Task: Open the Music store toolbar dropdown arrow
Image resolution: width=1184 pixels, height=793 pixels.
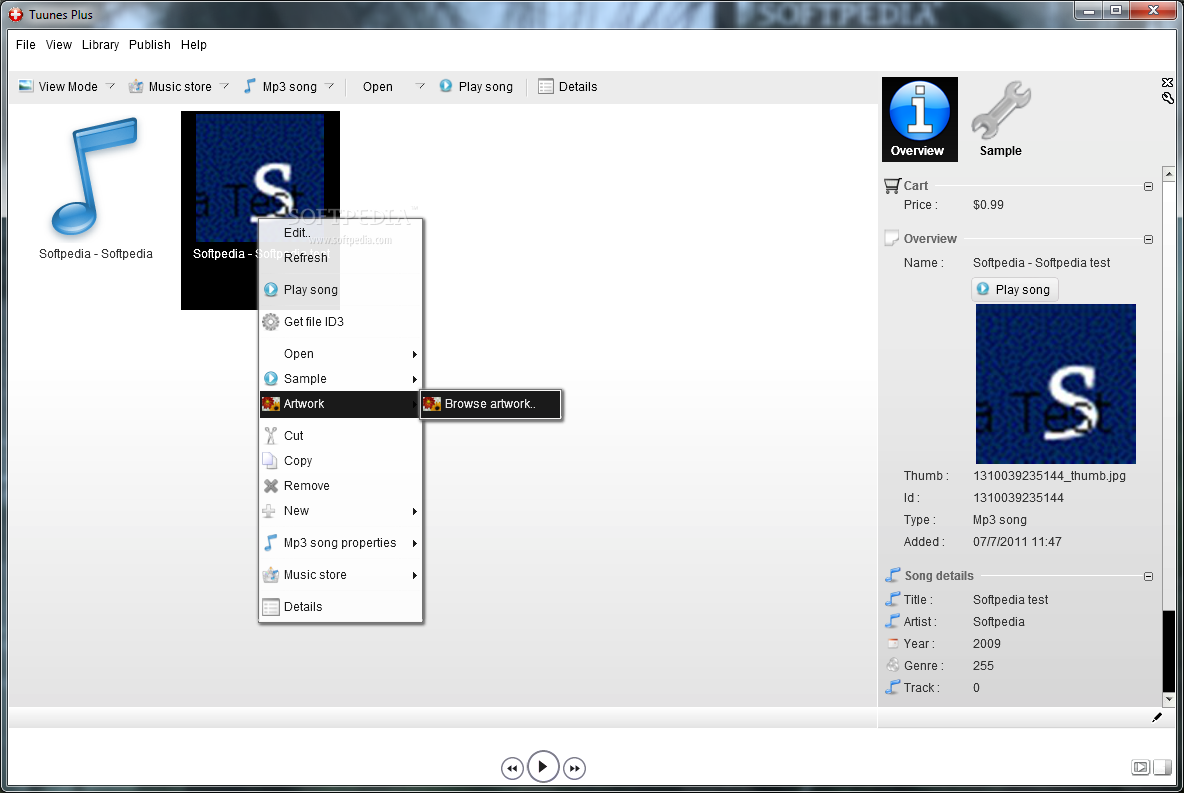Action: 224,86
